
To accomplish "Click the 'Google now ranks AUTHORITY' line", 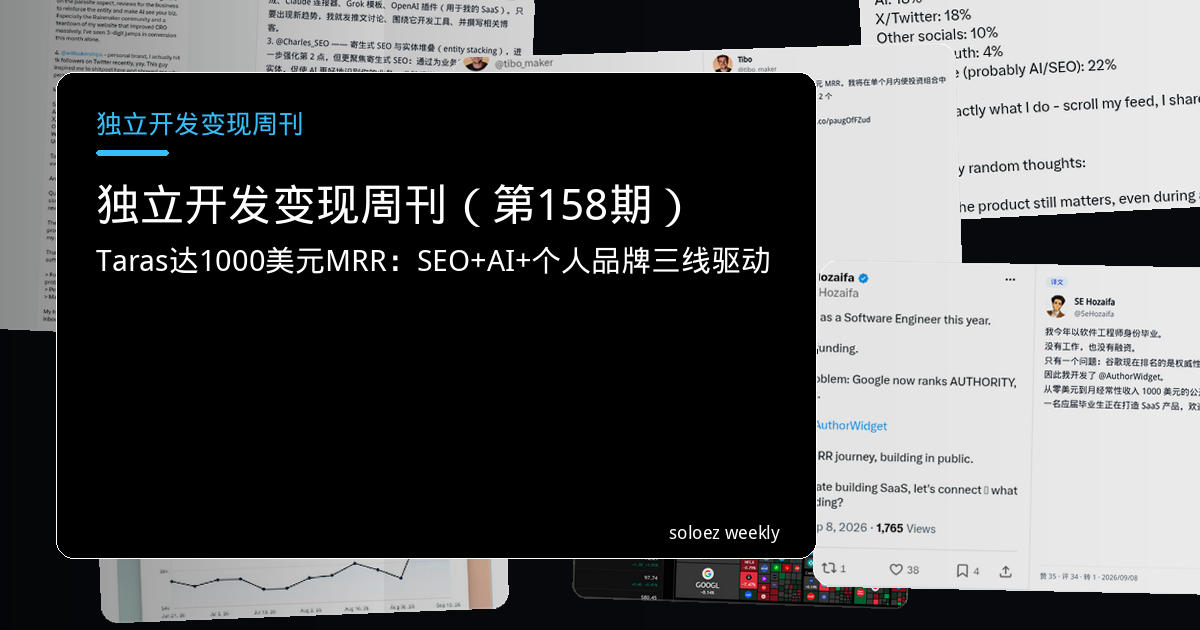I will (x=917, y=381).
